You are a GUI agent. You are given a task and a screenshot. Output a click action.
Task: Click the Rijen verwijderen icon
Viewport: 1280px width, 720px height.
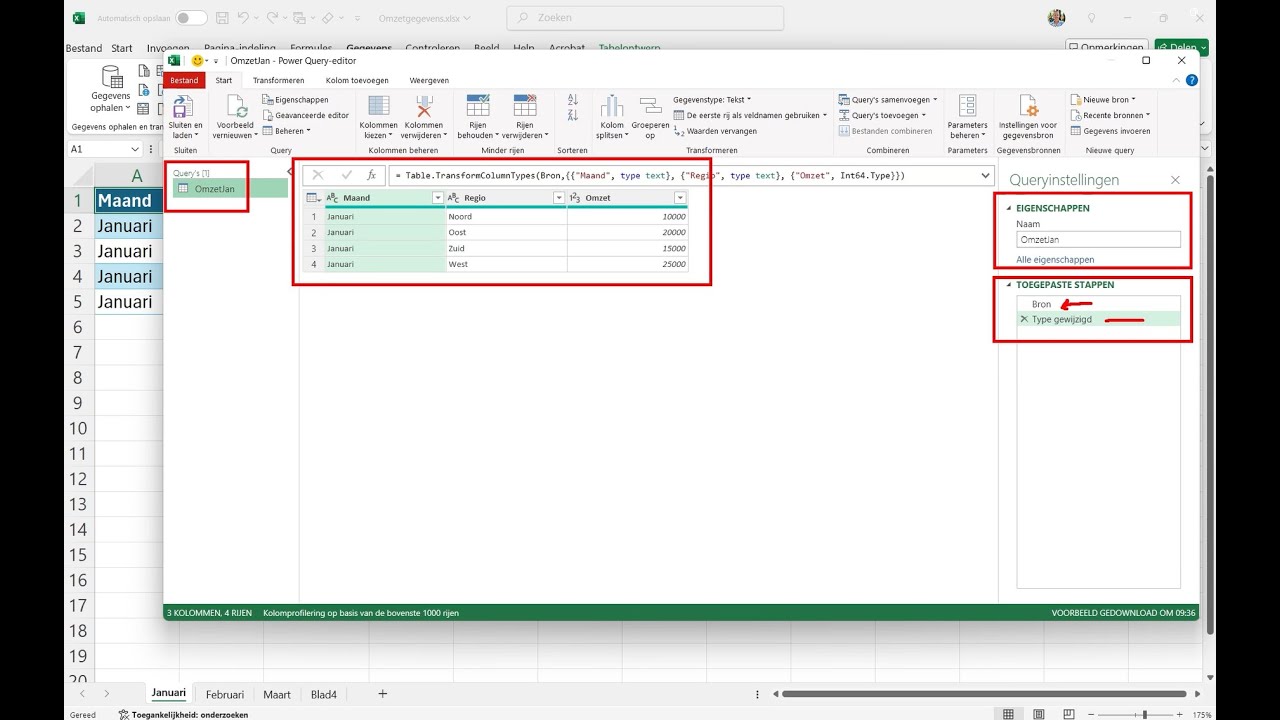525,106
